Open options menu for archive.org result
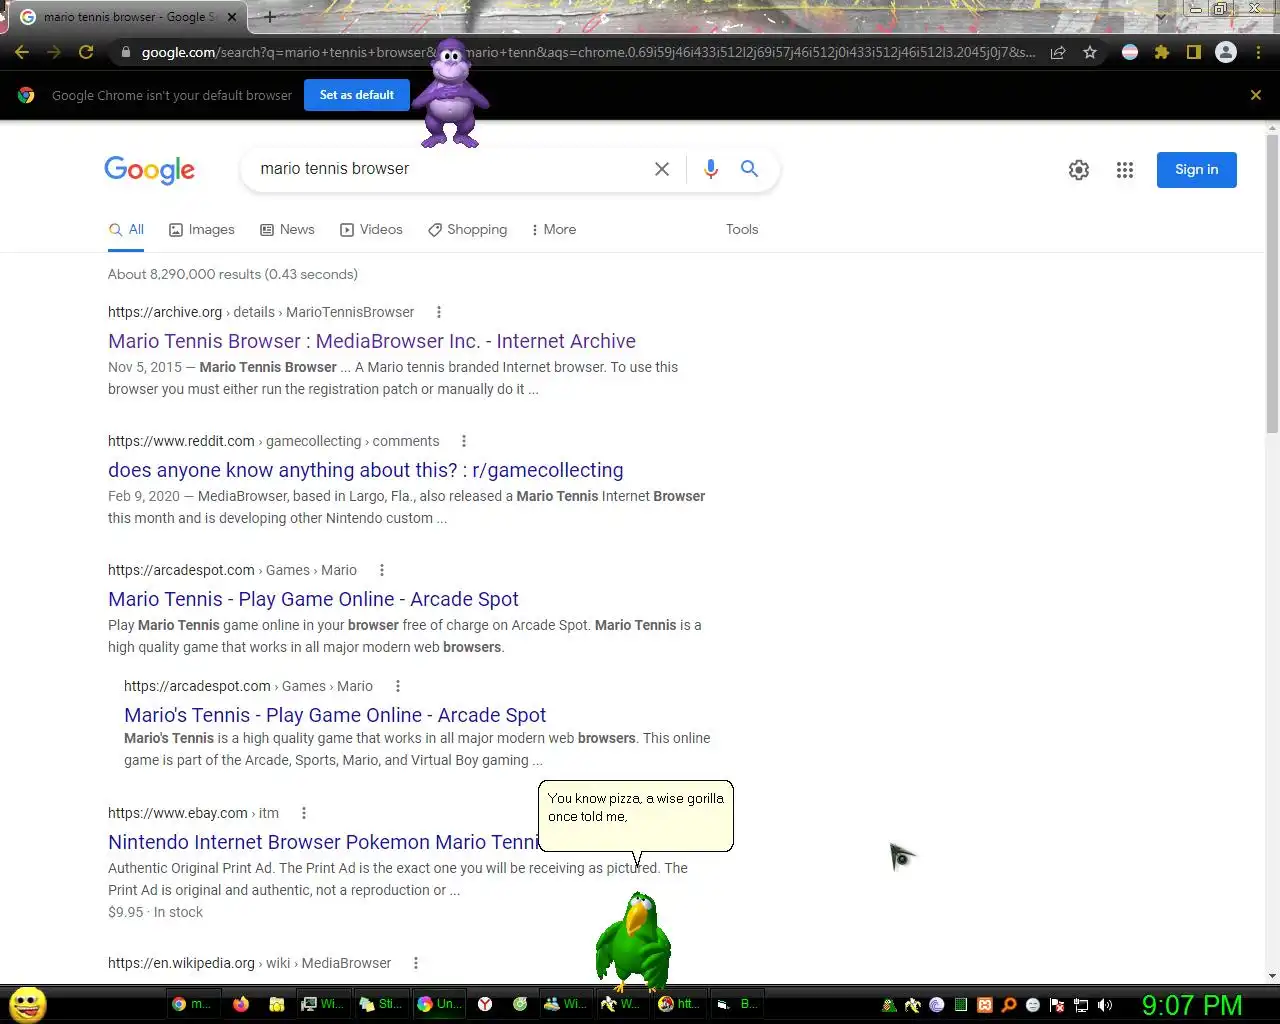The image size is (1280, 1024). tap(438, 312)
